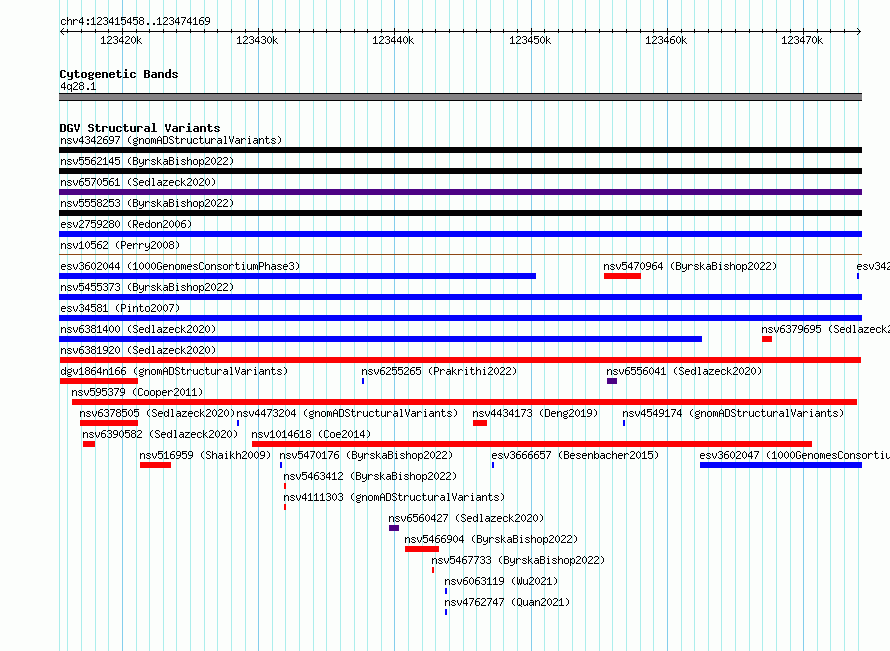The width and height of the screenshot is (890, 651).
Task: Click the Cytogenetic Bands track title
Action: pos(119,74)
